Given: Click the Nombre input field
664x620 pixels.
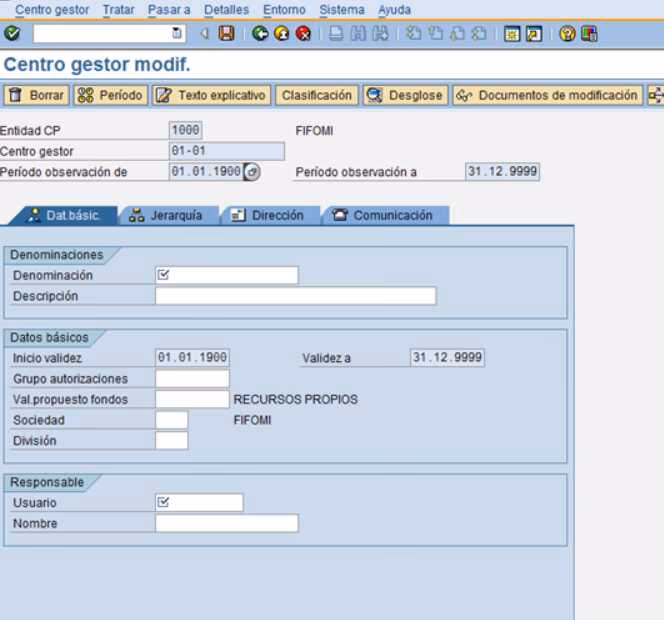Looking at the screenshot, I should [x=227, y=523].
